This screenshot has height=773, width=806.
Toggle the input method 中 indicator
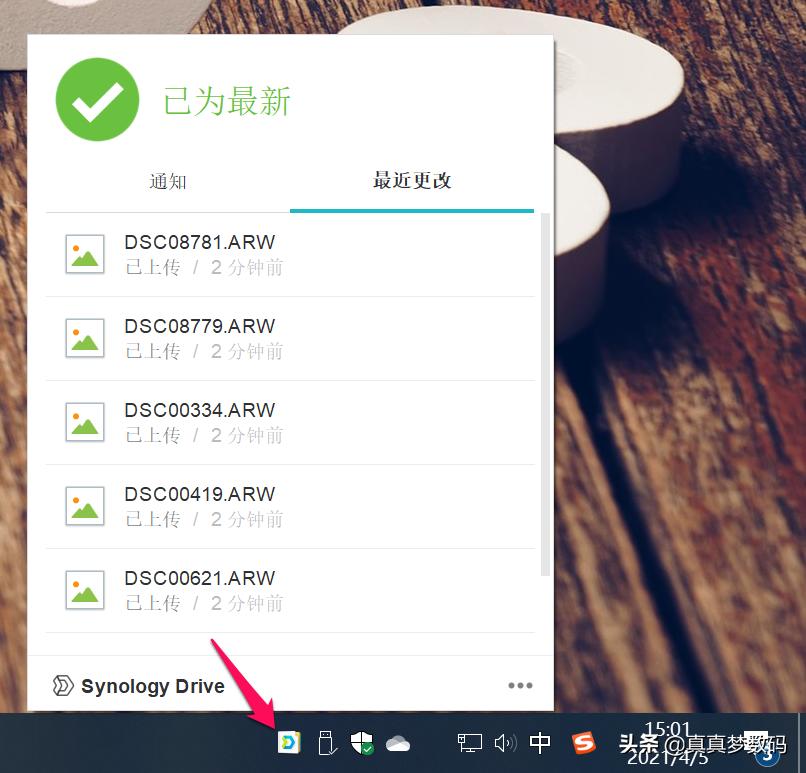click(540, 743)
